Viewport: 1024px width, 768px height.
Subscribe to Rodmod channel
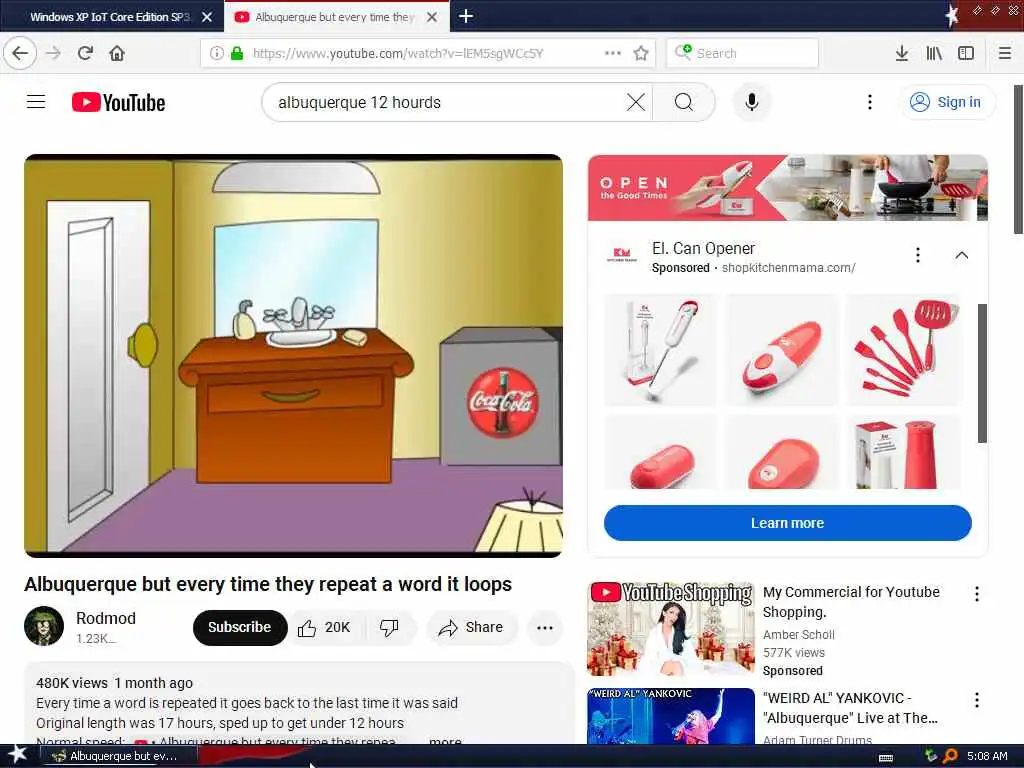(x=240, y=627)
